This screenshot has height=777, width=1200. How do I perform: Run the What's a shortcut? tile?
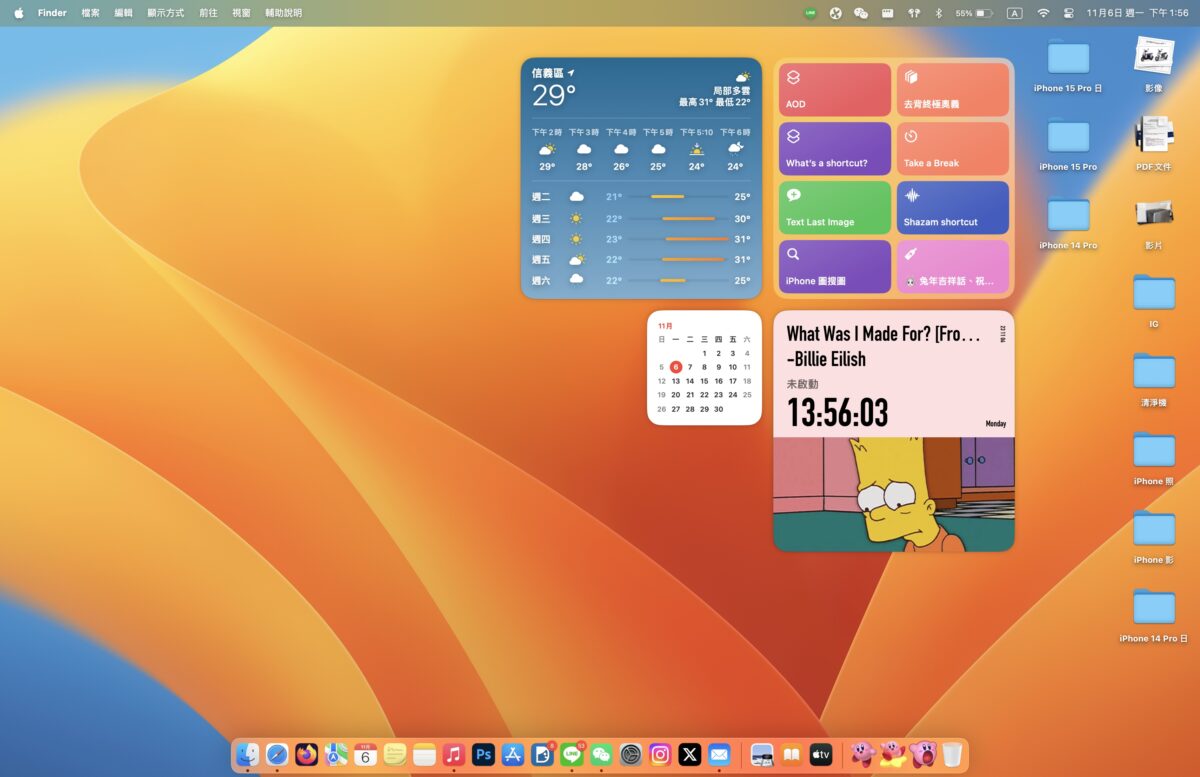835,149
